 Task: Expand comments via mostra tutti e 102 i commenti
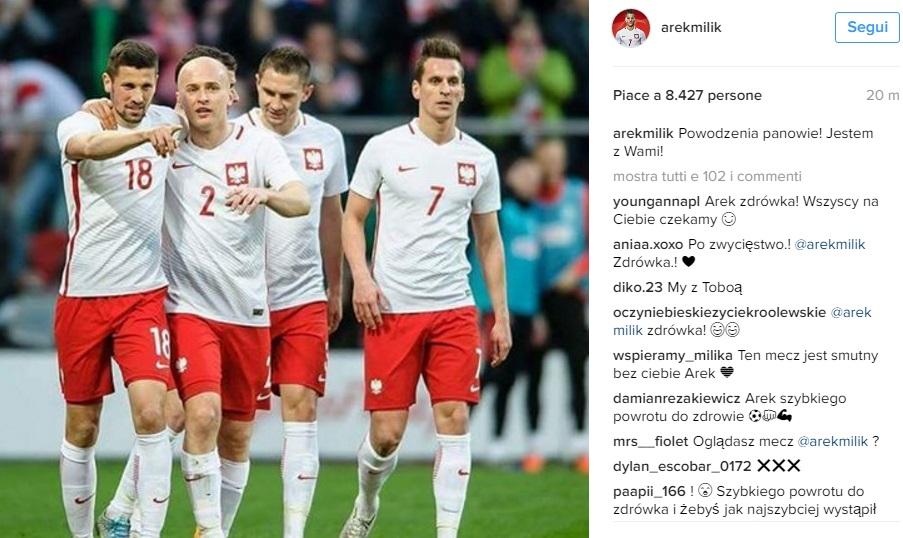707,176
